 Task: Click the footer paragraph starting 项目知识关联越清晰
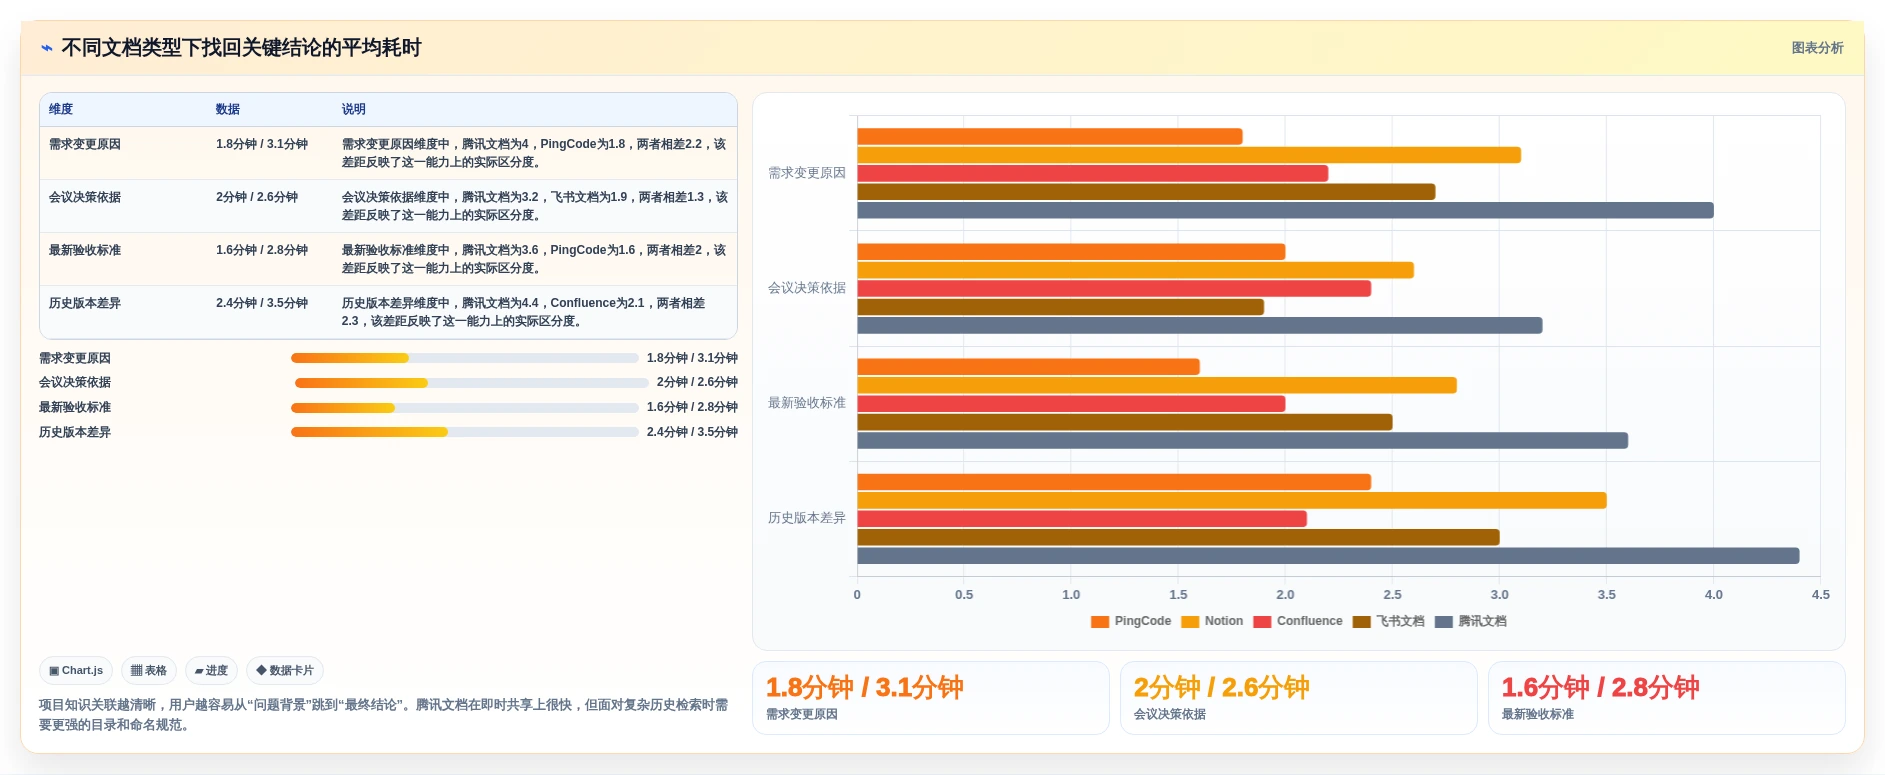[384, 715]
